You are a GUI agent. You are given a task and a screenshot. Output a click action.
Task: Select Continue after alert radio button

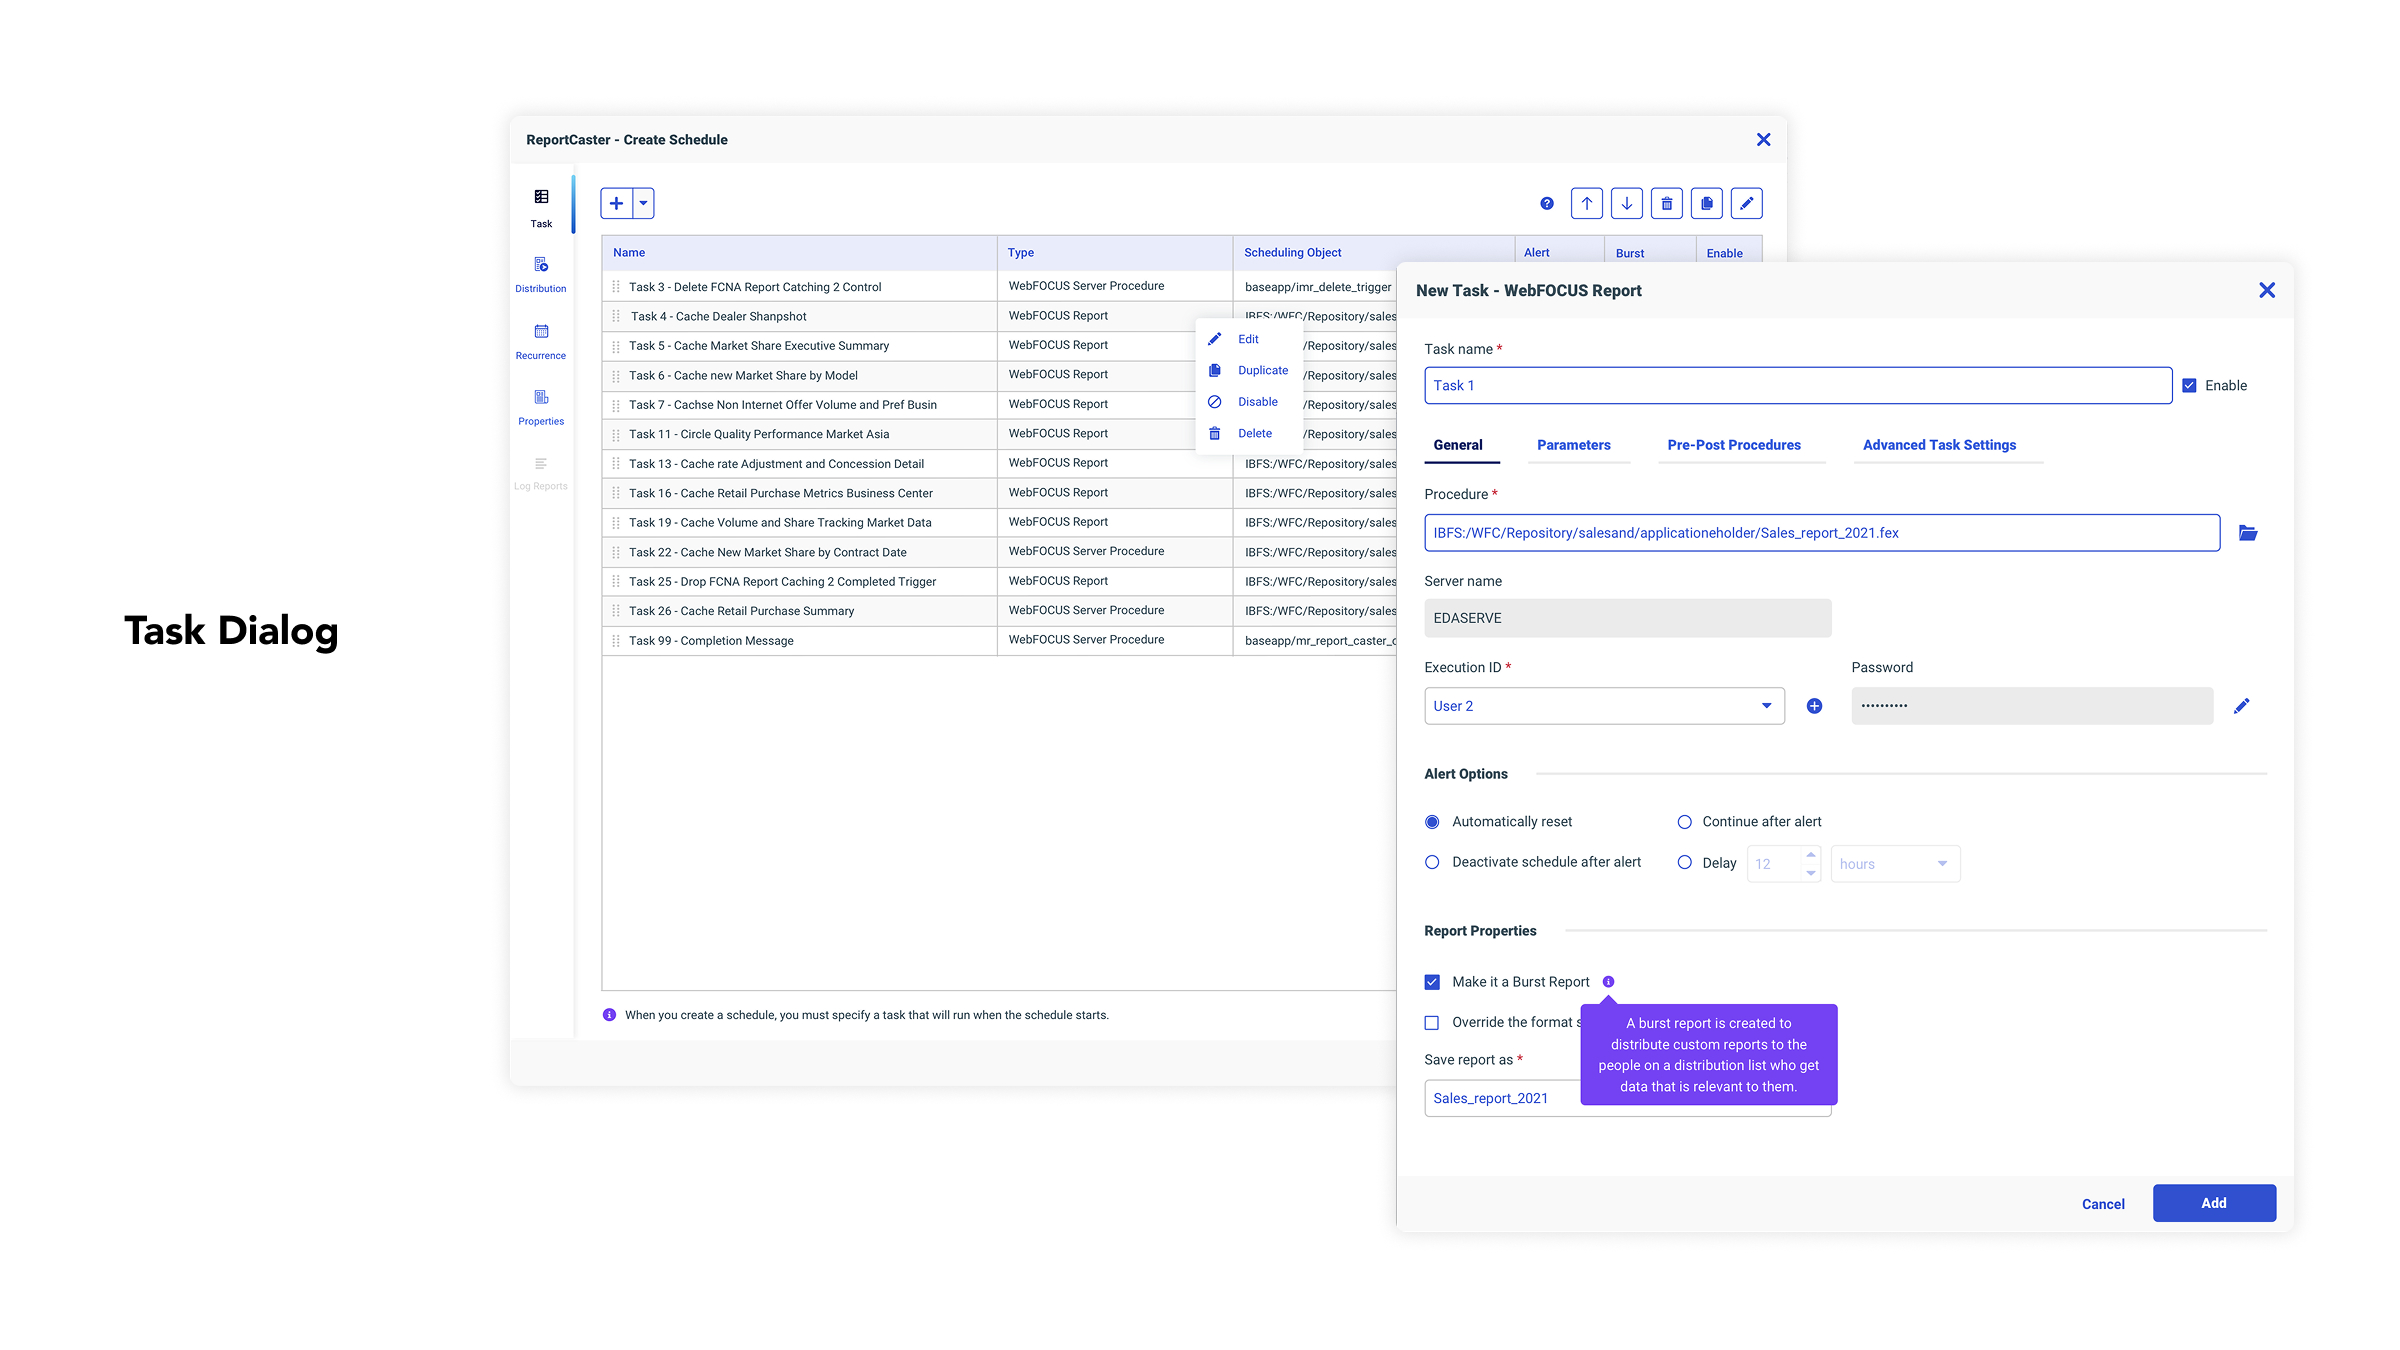[1684, 822]
